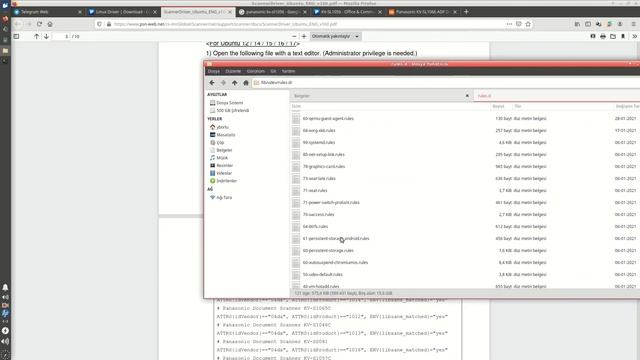Open İndirilenler in sidebar places

click(x=223, y=181)
